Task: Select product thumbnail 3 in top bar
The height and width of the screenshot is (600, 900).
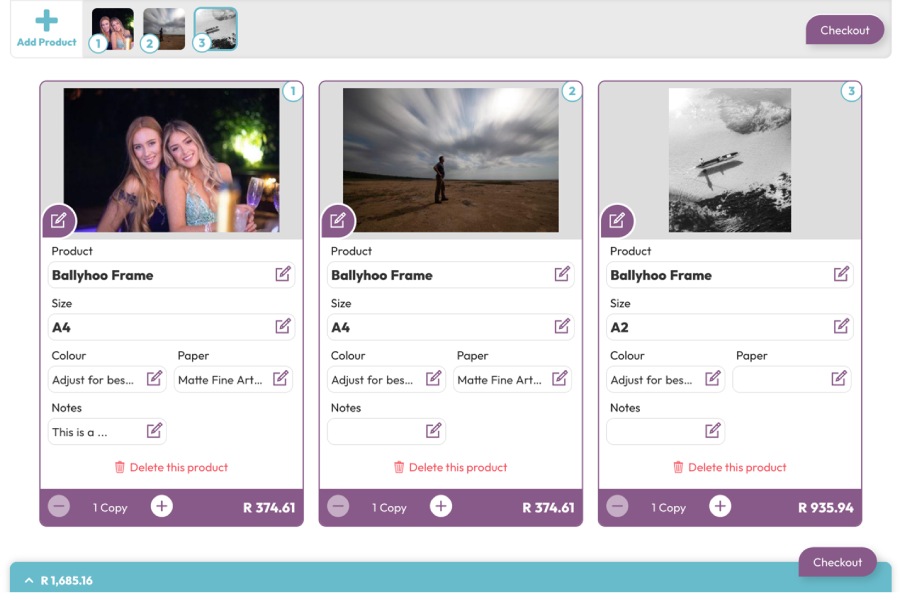Action: coord(215,29)
